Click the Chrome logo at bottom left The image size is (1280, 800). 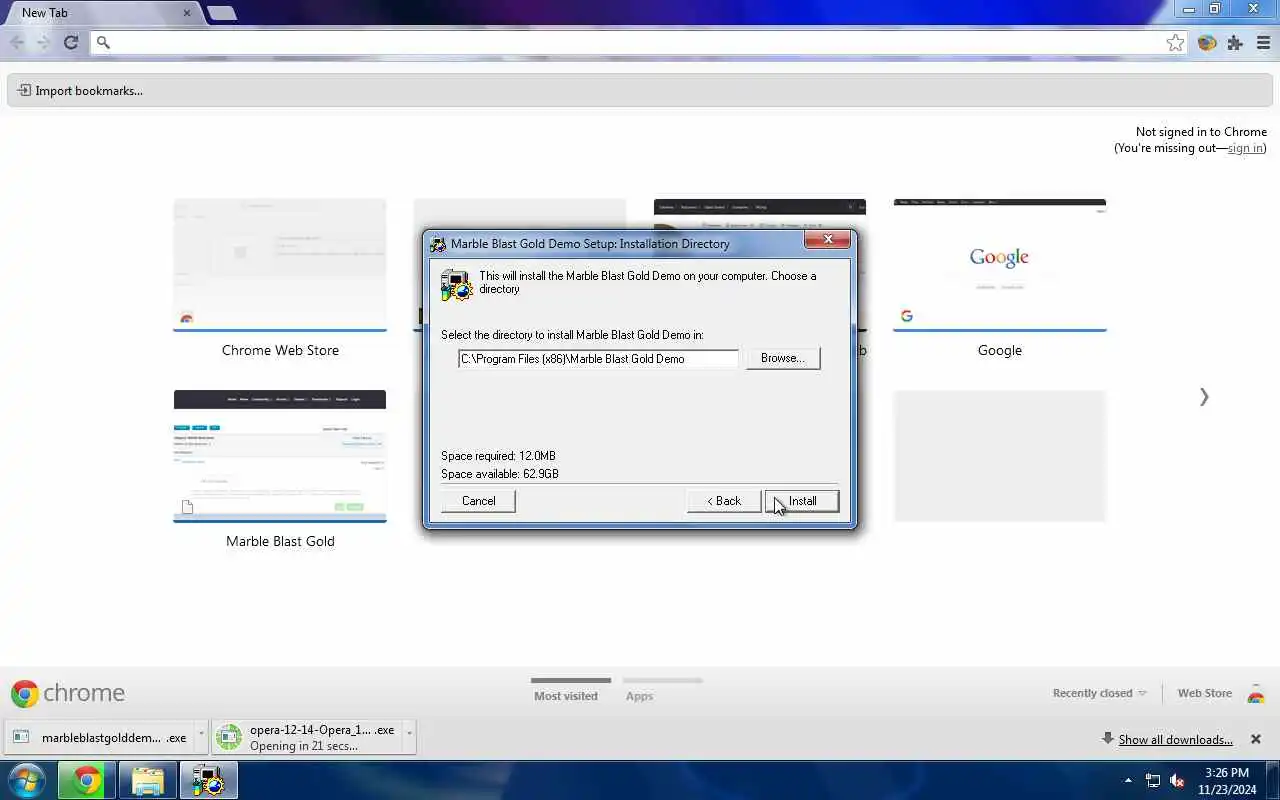tap(68, 693)
